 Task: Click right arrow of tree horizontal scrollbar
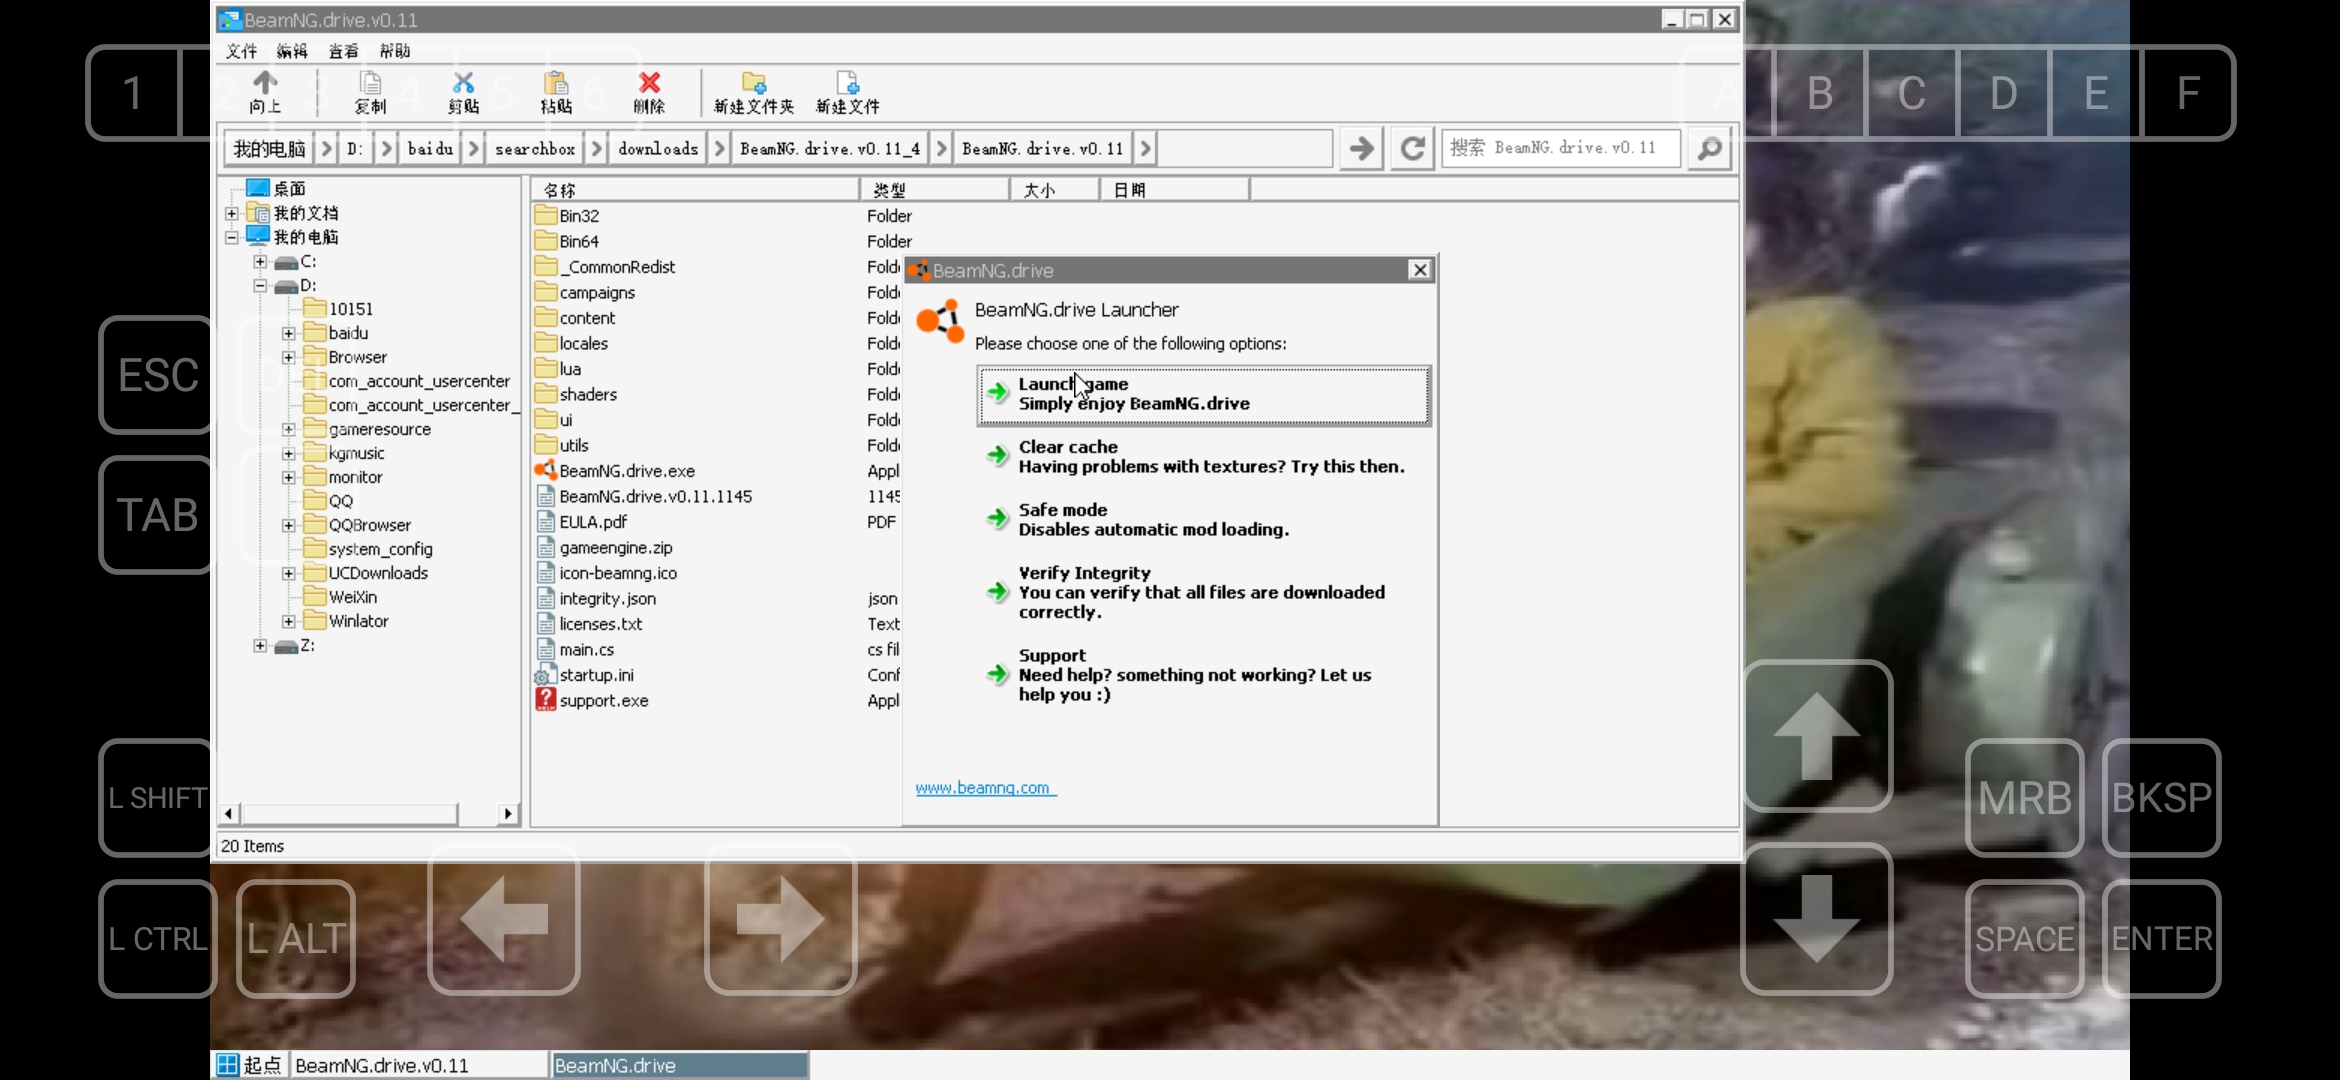[x=508, y=814]
